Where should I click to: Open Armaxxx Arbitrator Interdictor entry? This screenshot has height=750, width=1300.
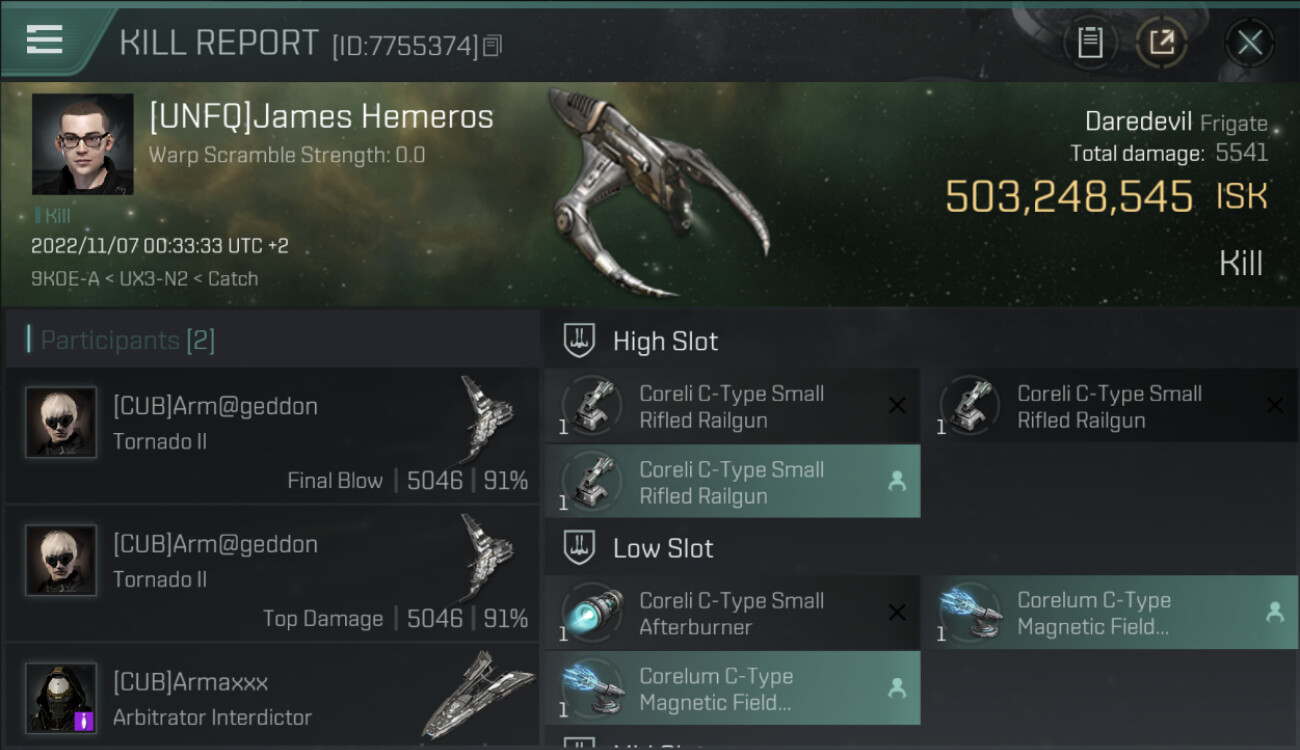pos(272,696)
